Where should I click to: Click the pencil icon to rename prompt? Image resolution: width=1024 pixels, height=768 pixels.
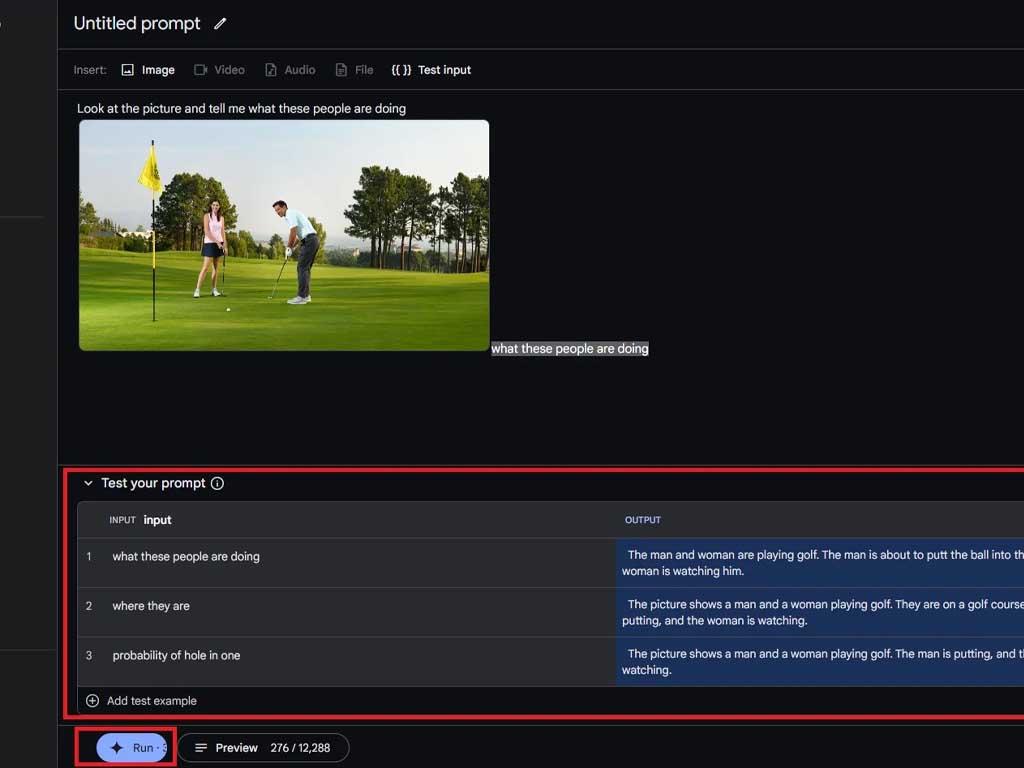[220, 23]
